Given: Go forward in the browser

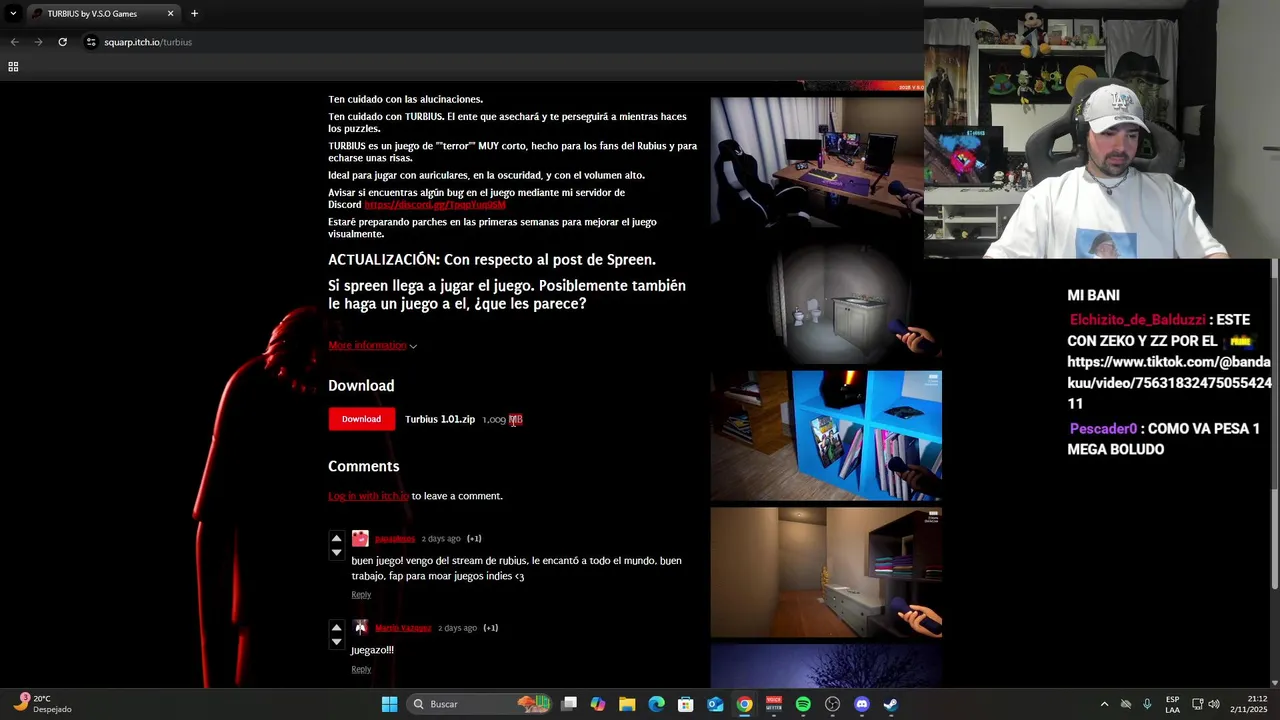Looking at the screenshot, I should (x=38, y=42).
